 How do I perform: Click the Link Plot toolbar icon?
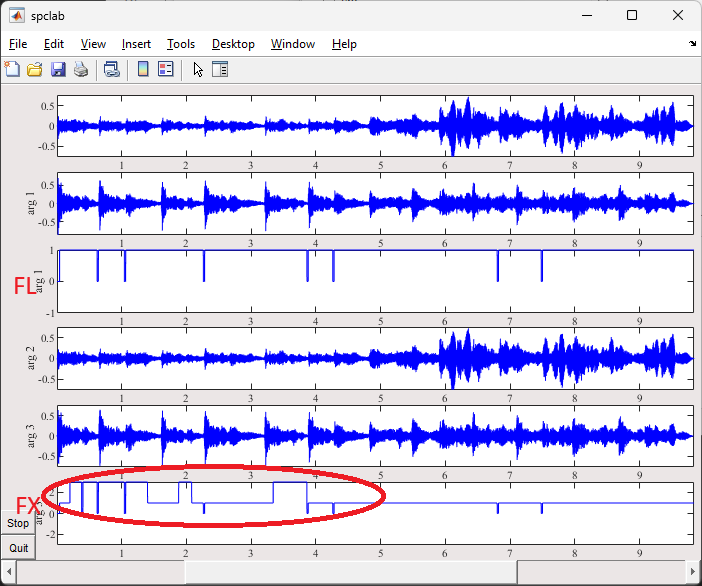112,69
